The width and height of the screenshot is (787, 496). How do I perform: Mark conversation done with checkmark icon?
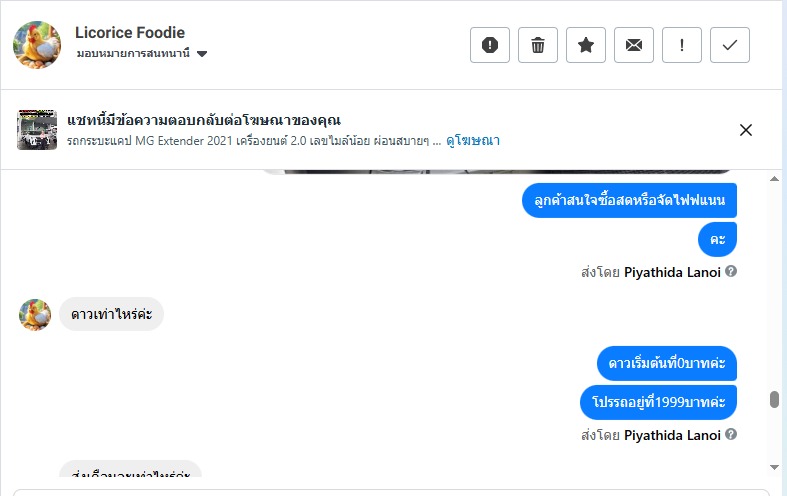pos(730,45)
